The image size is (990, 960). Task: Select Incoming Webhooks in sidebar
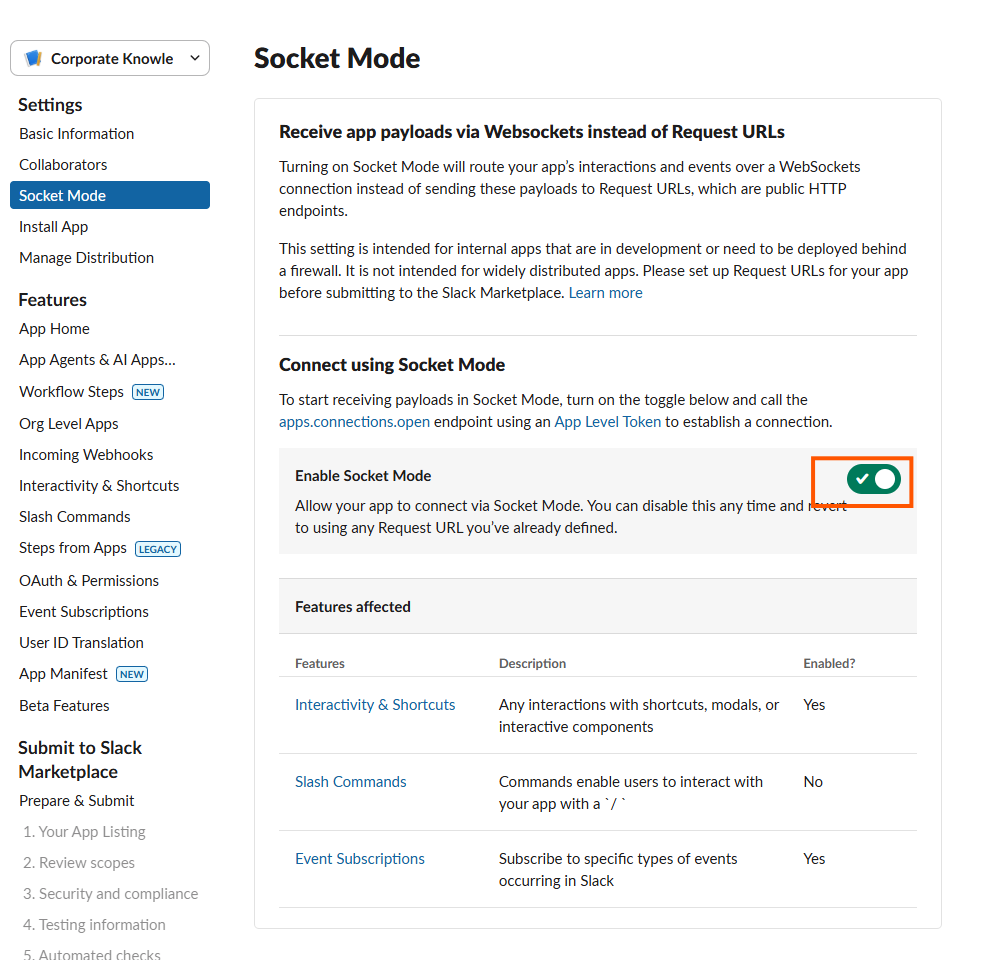pos(86,455)
